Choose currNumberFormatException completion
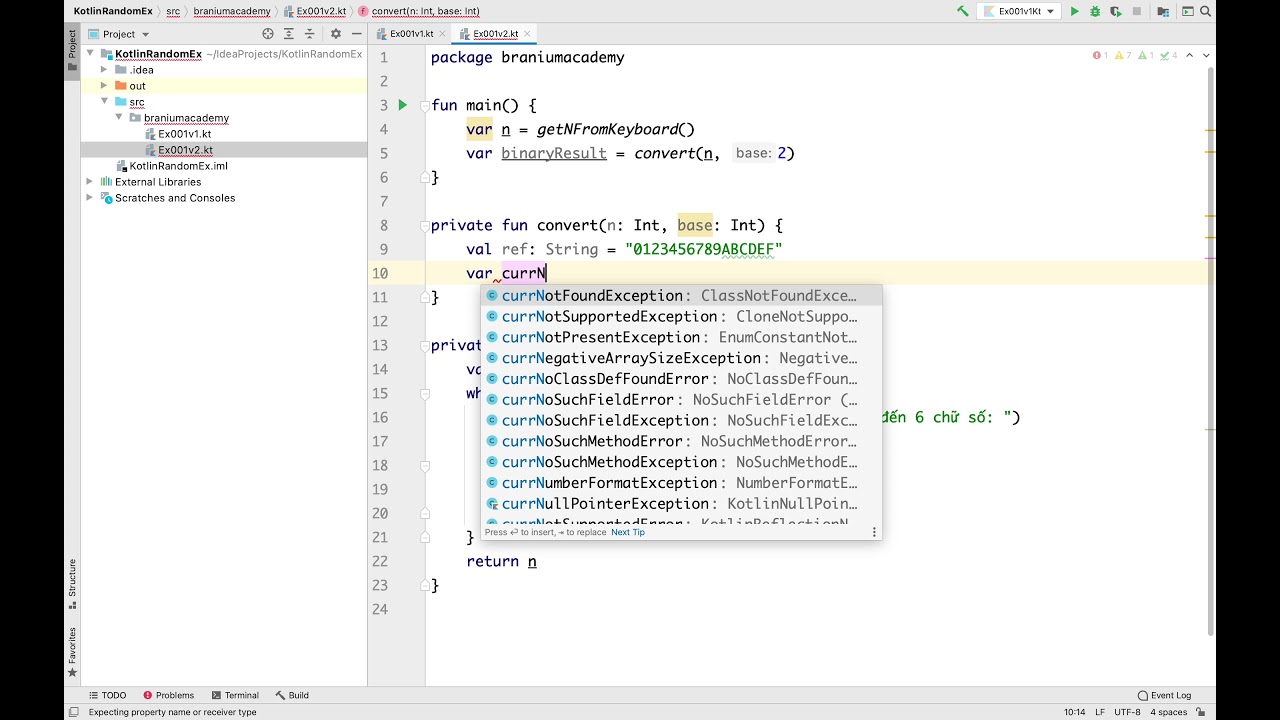 point(681,483)
